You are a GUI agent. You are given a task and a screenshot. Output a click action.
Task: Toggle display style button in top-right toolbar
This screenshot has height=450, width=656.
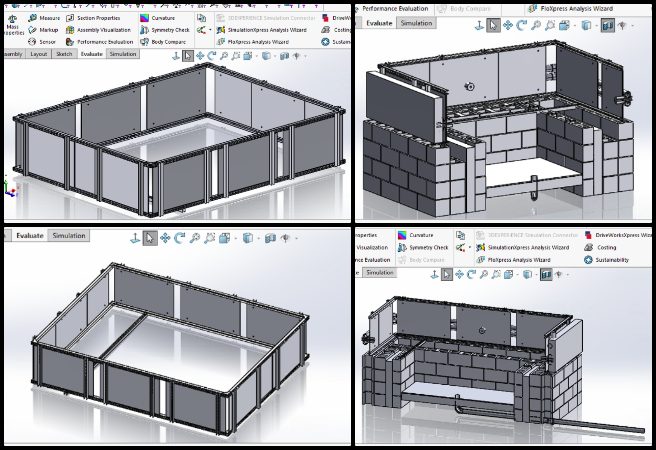tap(607, 24)
